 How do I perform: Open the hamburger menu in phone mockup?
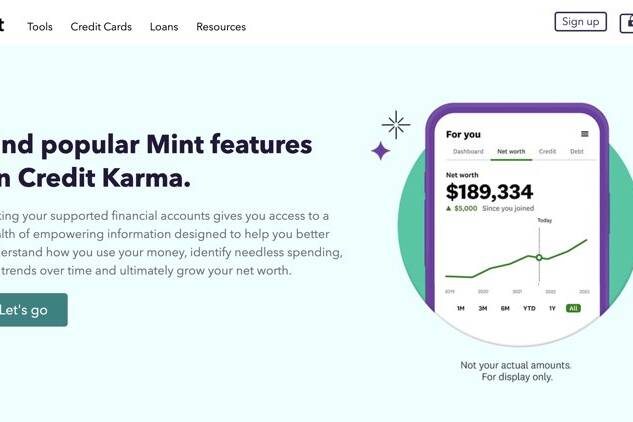point(584,134)
